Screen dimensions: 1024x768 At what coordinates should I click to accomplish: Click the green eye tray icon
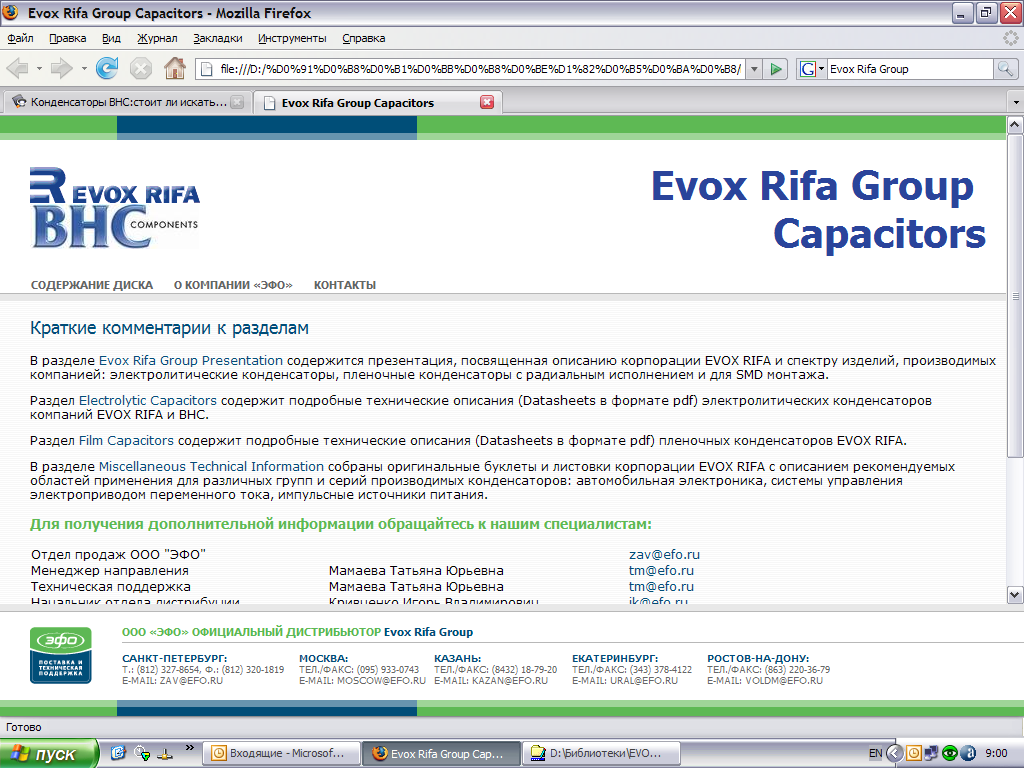pyautogui.click(x=950, y=754)
